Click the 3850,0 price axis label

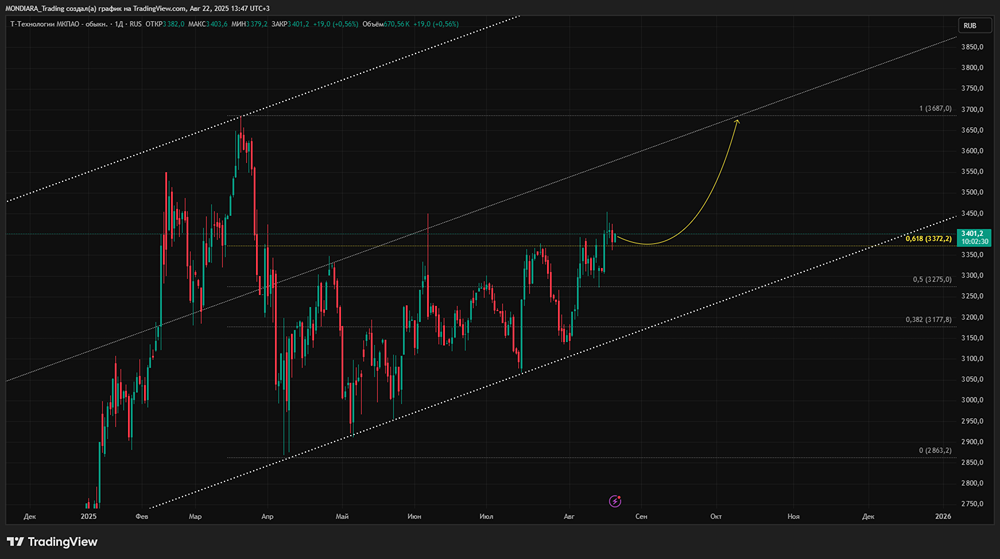click(972, 47)
